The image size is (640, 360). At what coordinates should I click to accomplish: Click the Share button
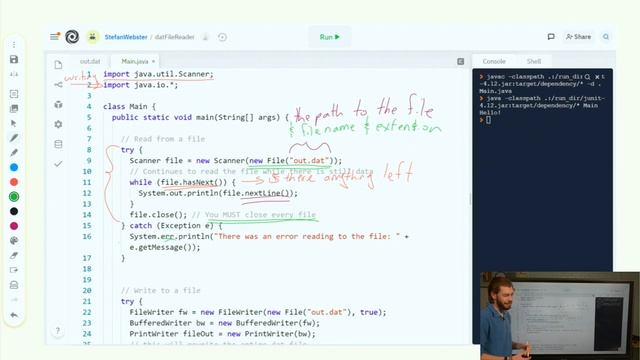[578, 37]
